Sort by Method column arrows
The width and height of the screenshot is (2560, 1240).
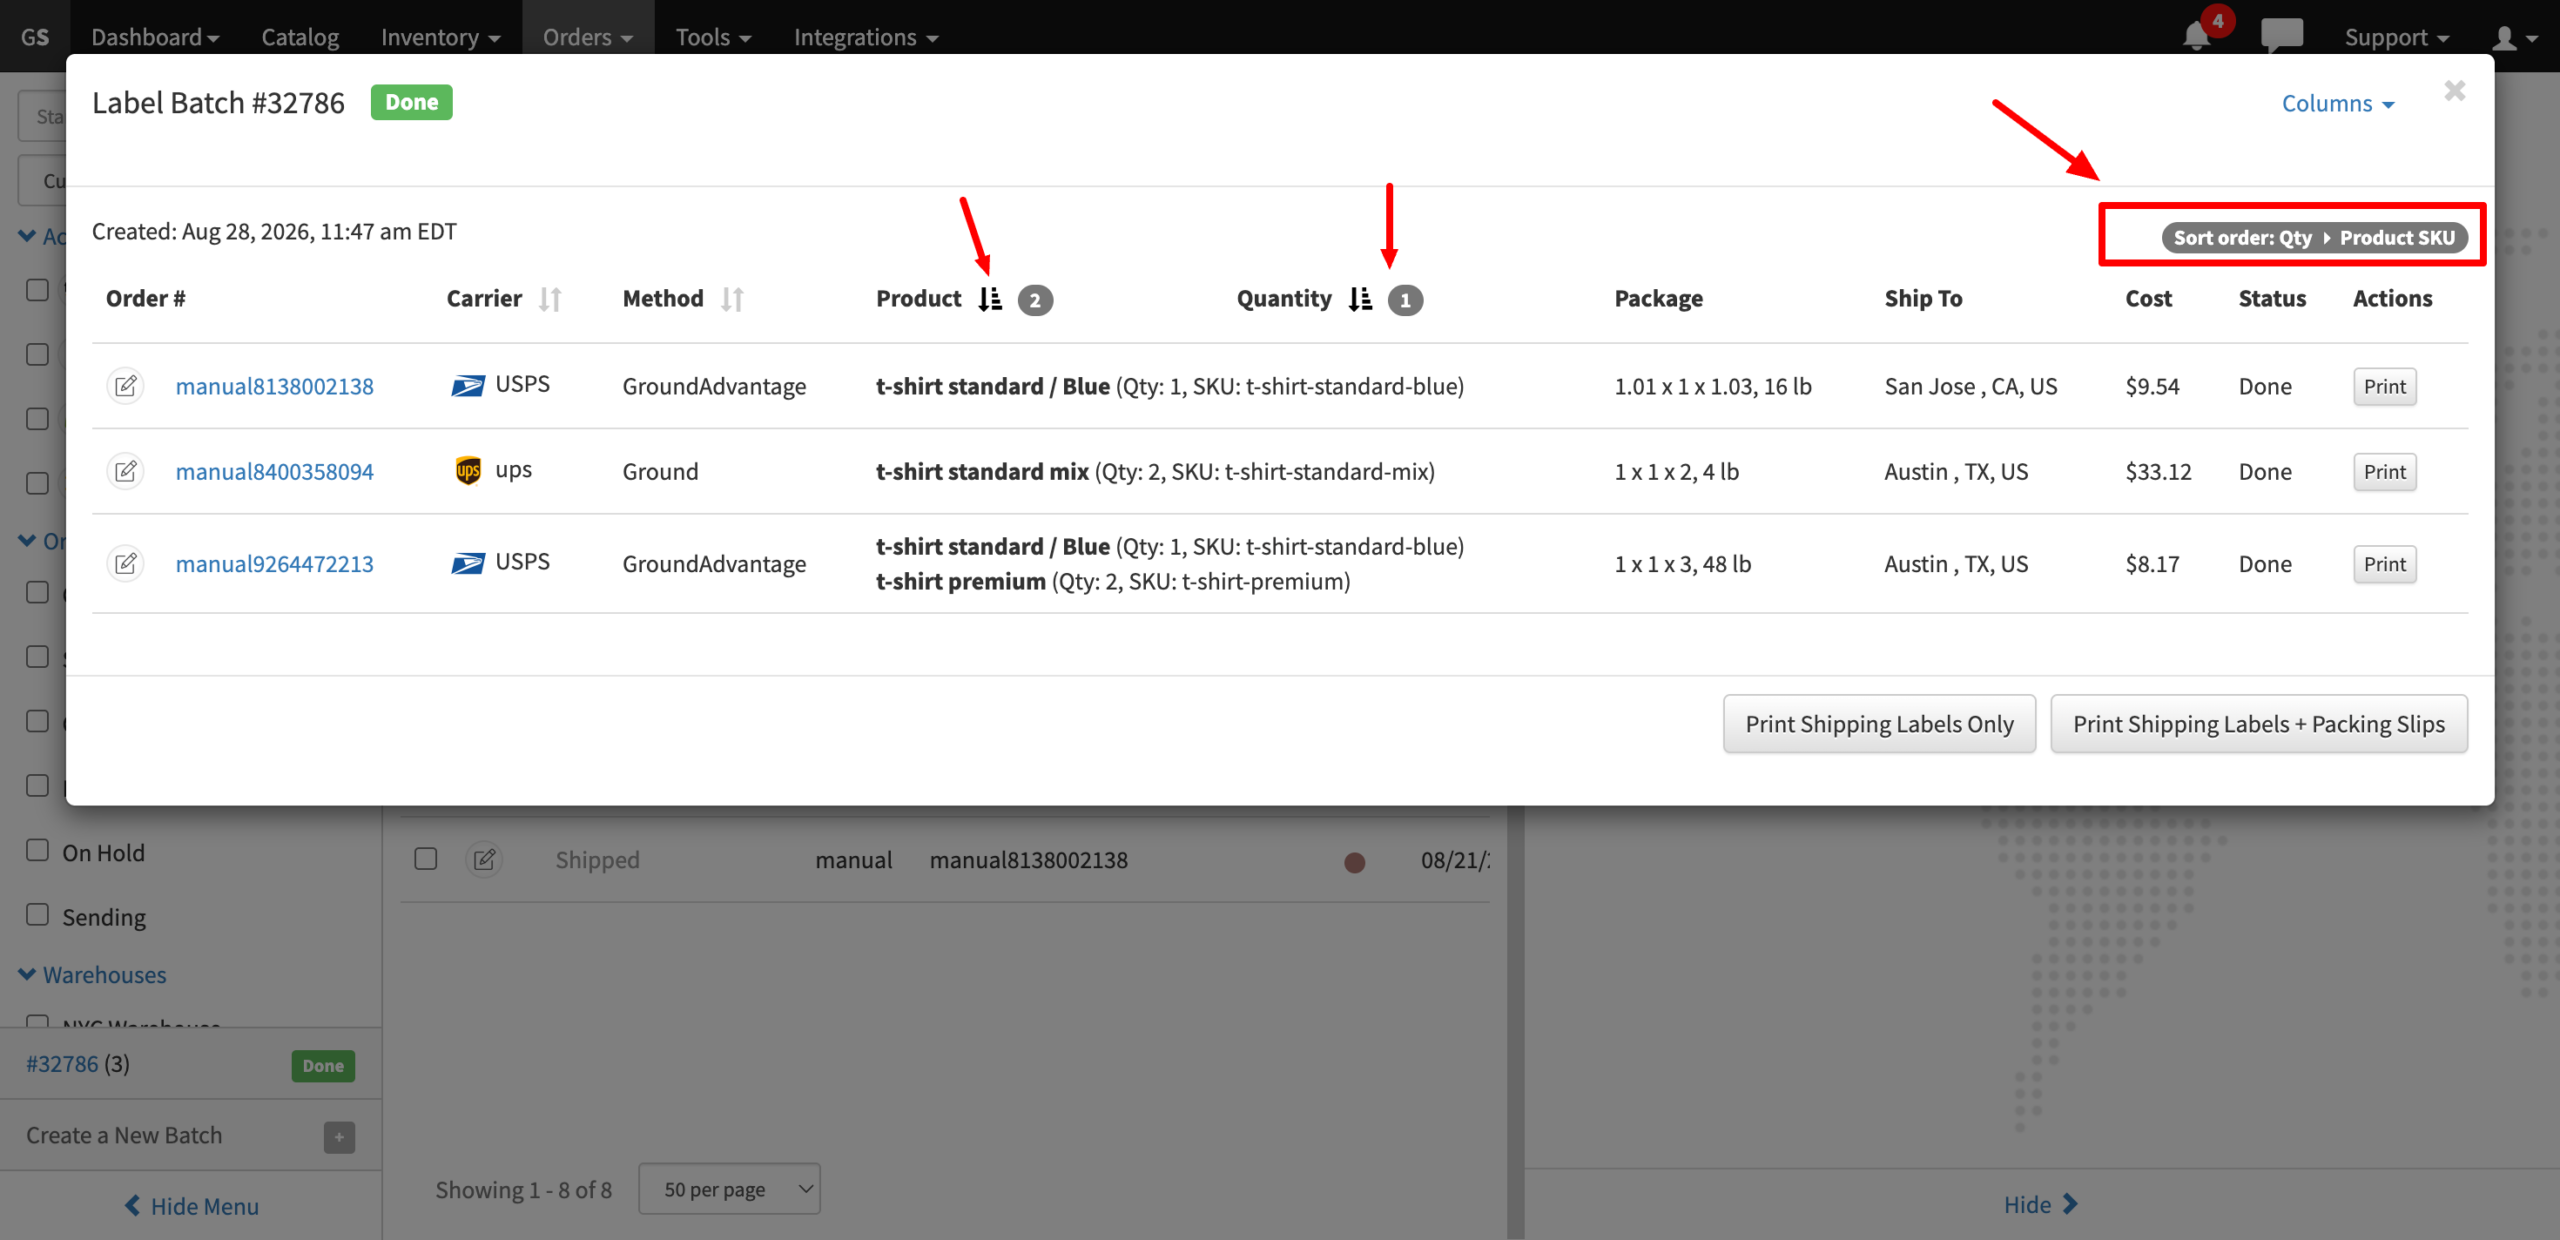point(732,299)
